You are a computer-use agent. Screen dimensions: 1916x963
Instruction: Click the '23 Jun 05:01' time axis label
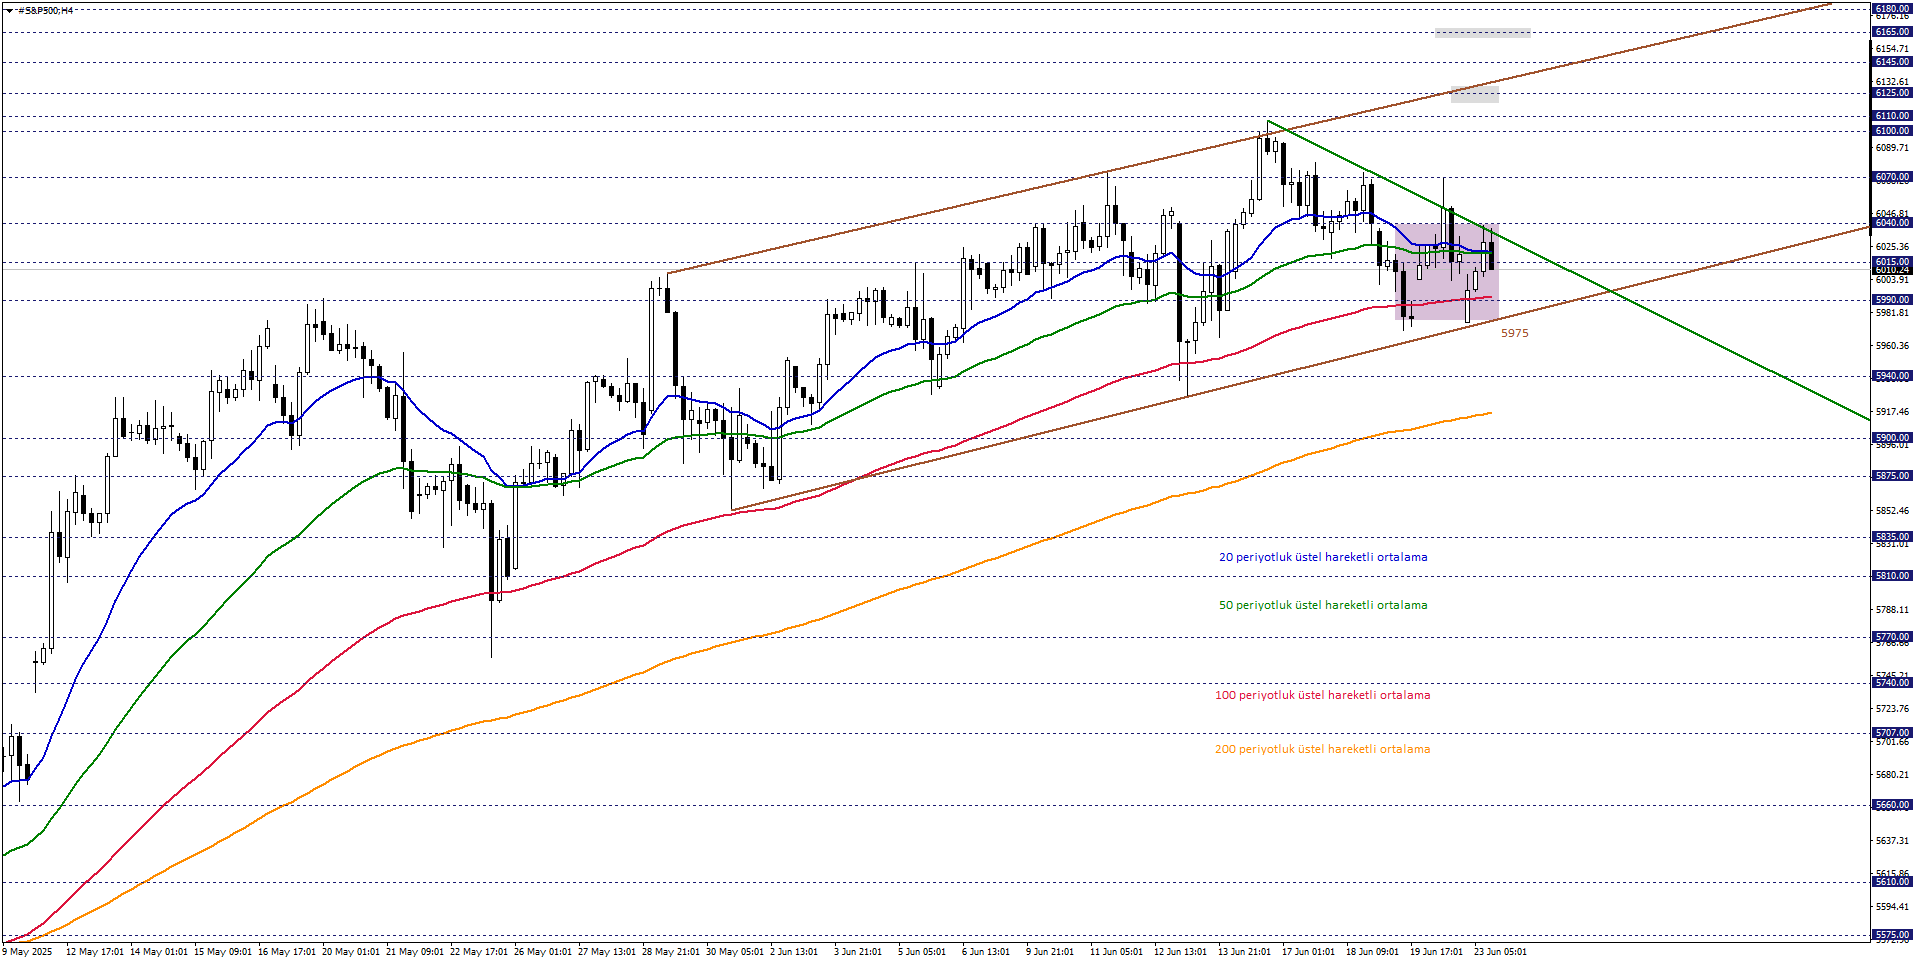coord(1500,952)
